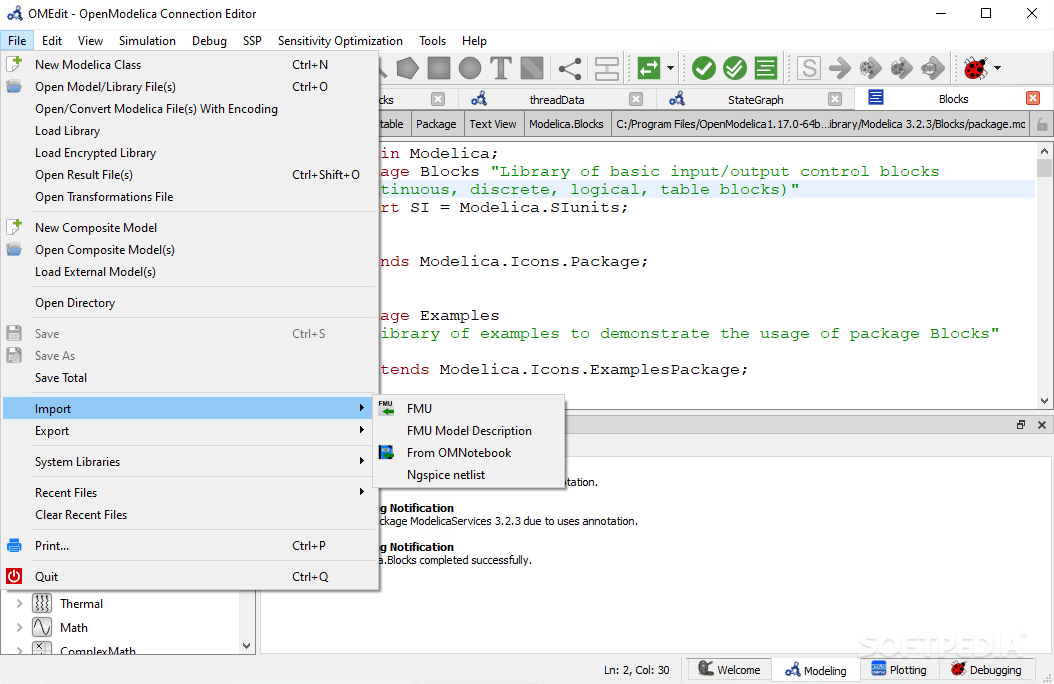Click the green Re-simulate arrows icon
The height and width of the screenshot is (684, 1054).
point(648,68)
